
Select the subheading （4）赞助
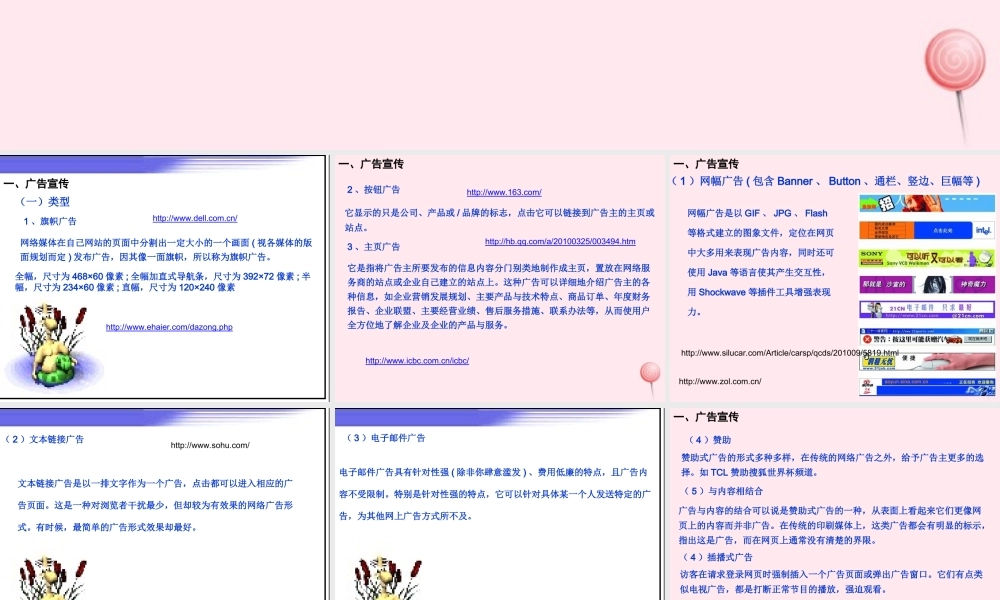point(709,440)
